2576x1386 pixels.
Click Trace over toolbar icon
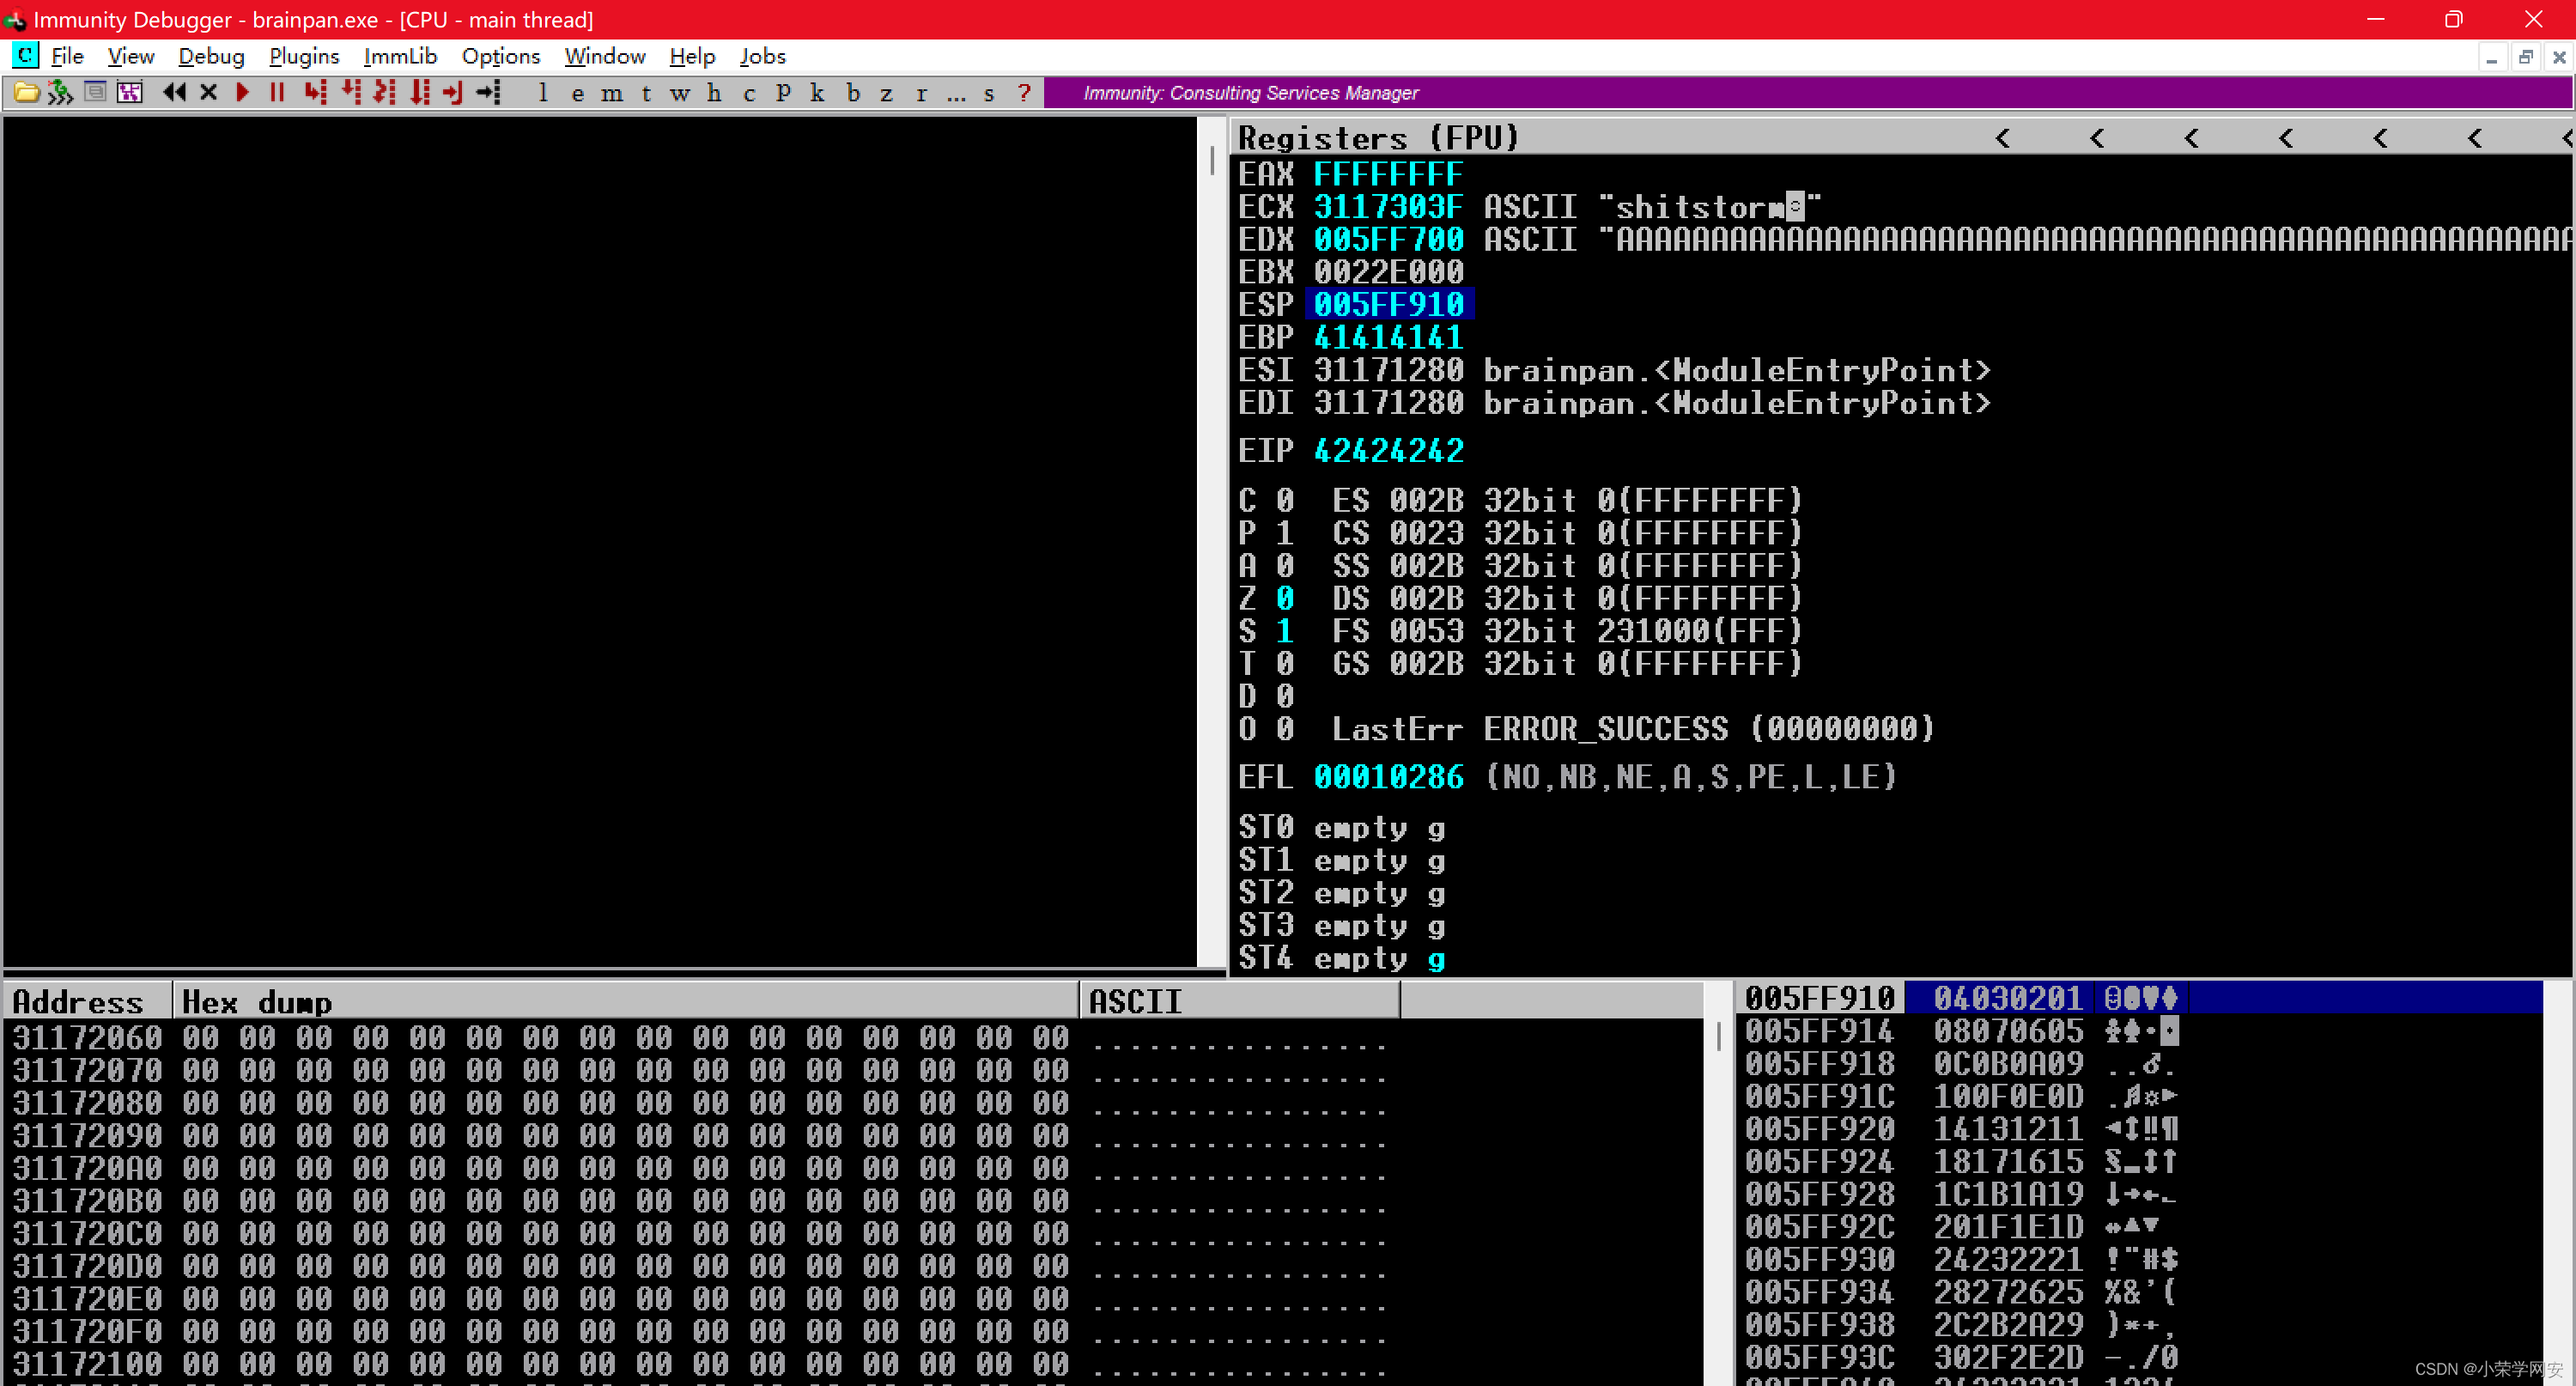pos(420,93)
